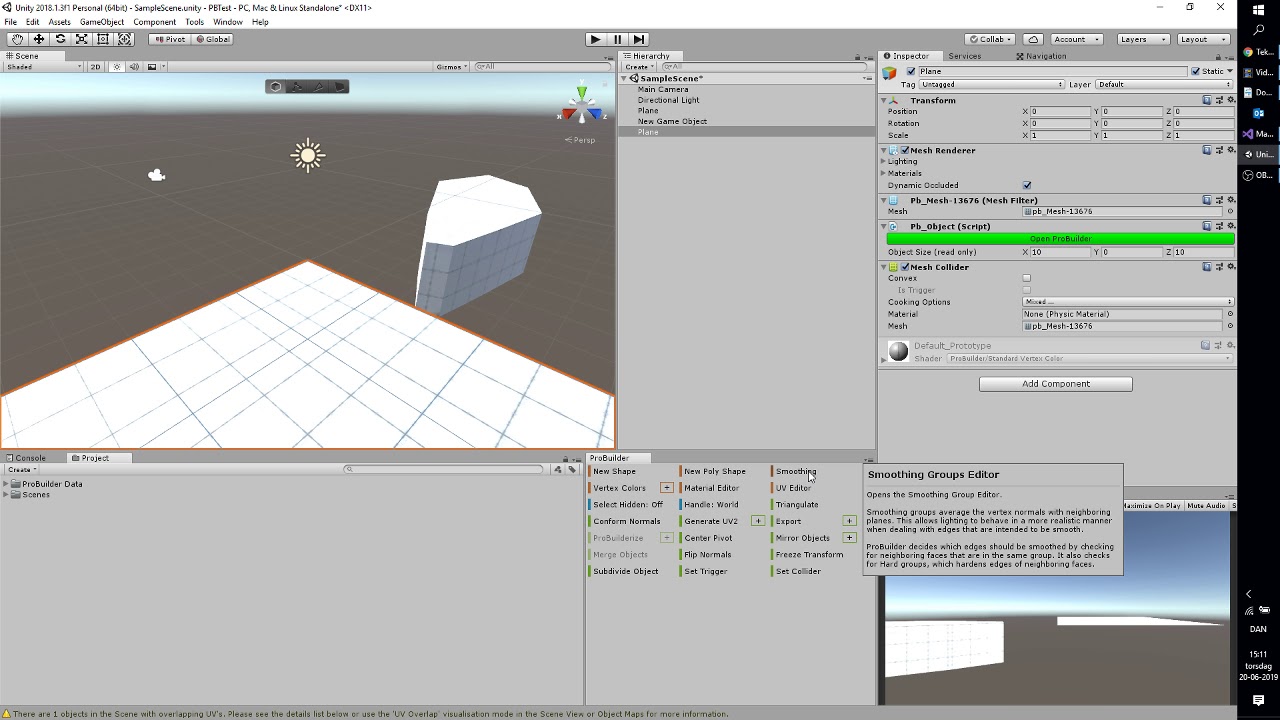Click the Add Component button
The width and height of the screenshot is (1280, 720).
point(1056,384)
